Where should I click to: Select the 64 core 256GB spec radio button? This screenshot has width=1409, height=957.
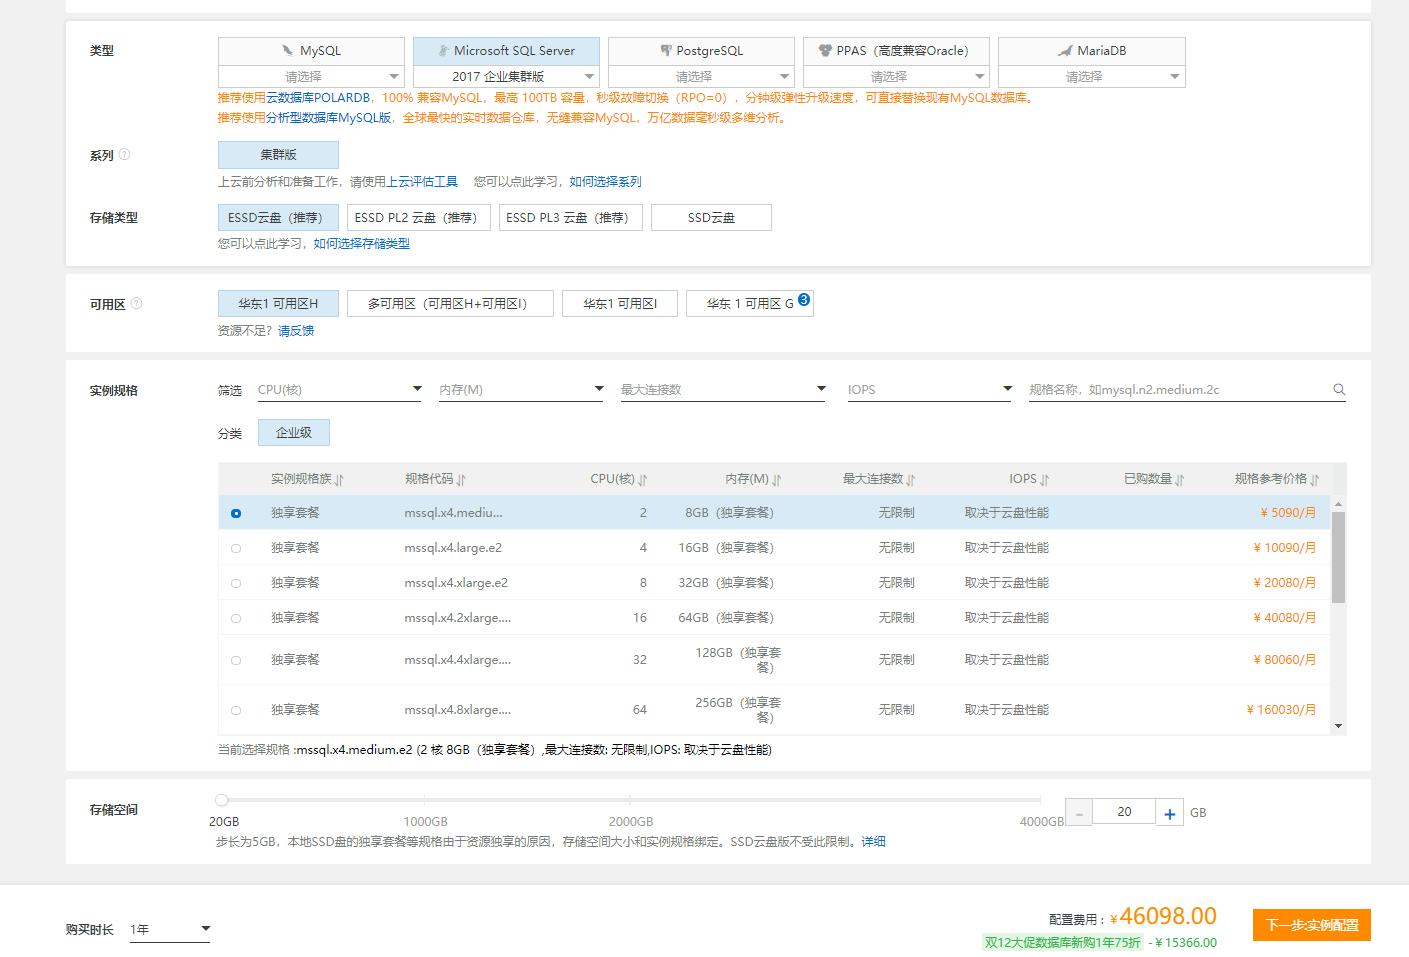(236, 710)
